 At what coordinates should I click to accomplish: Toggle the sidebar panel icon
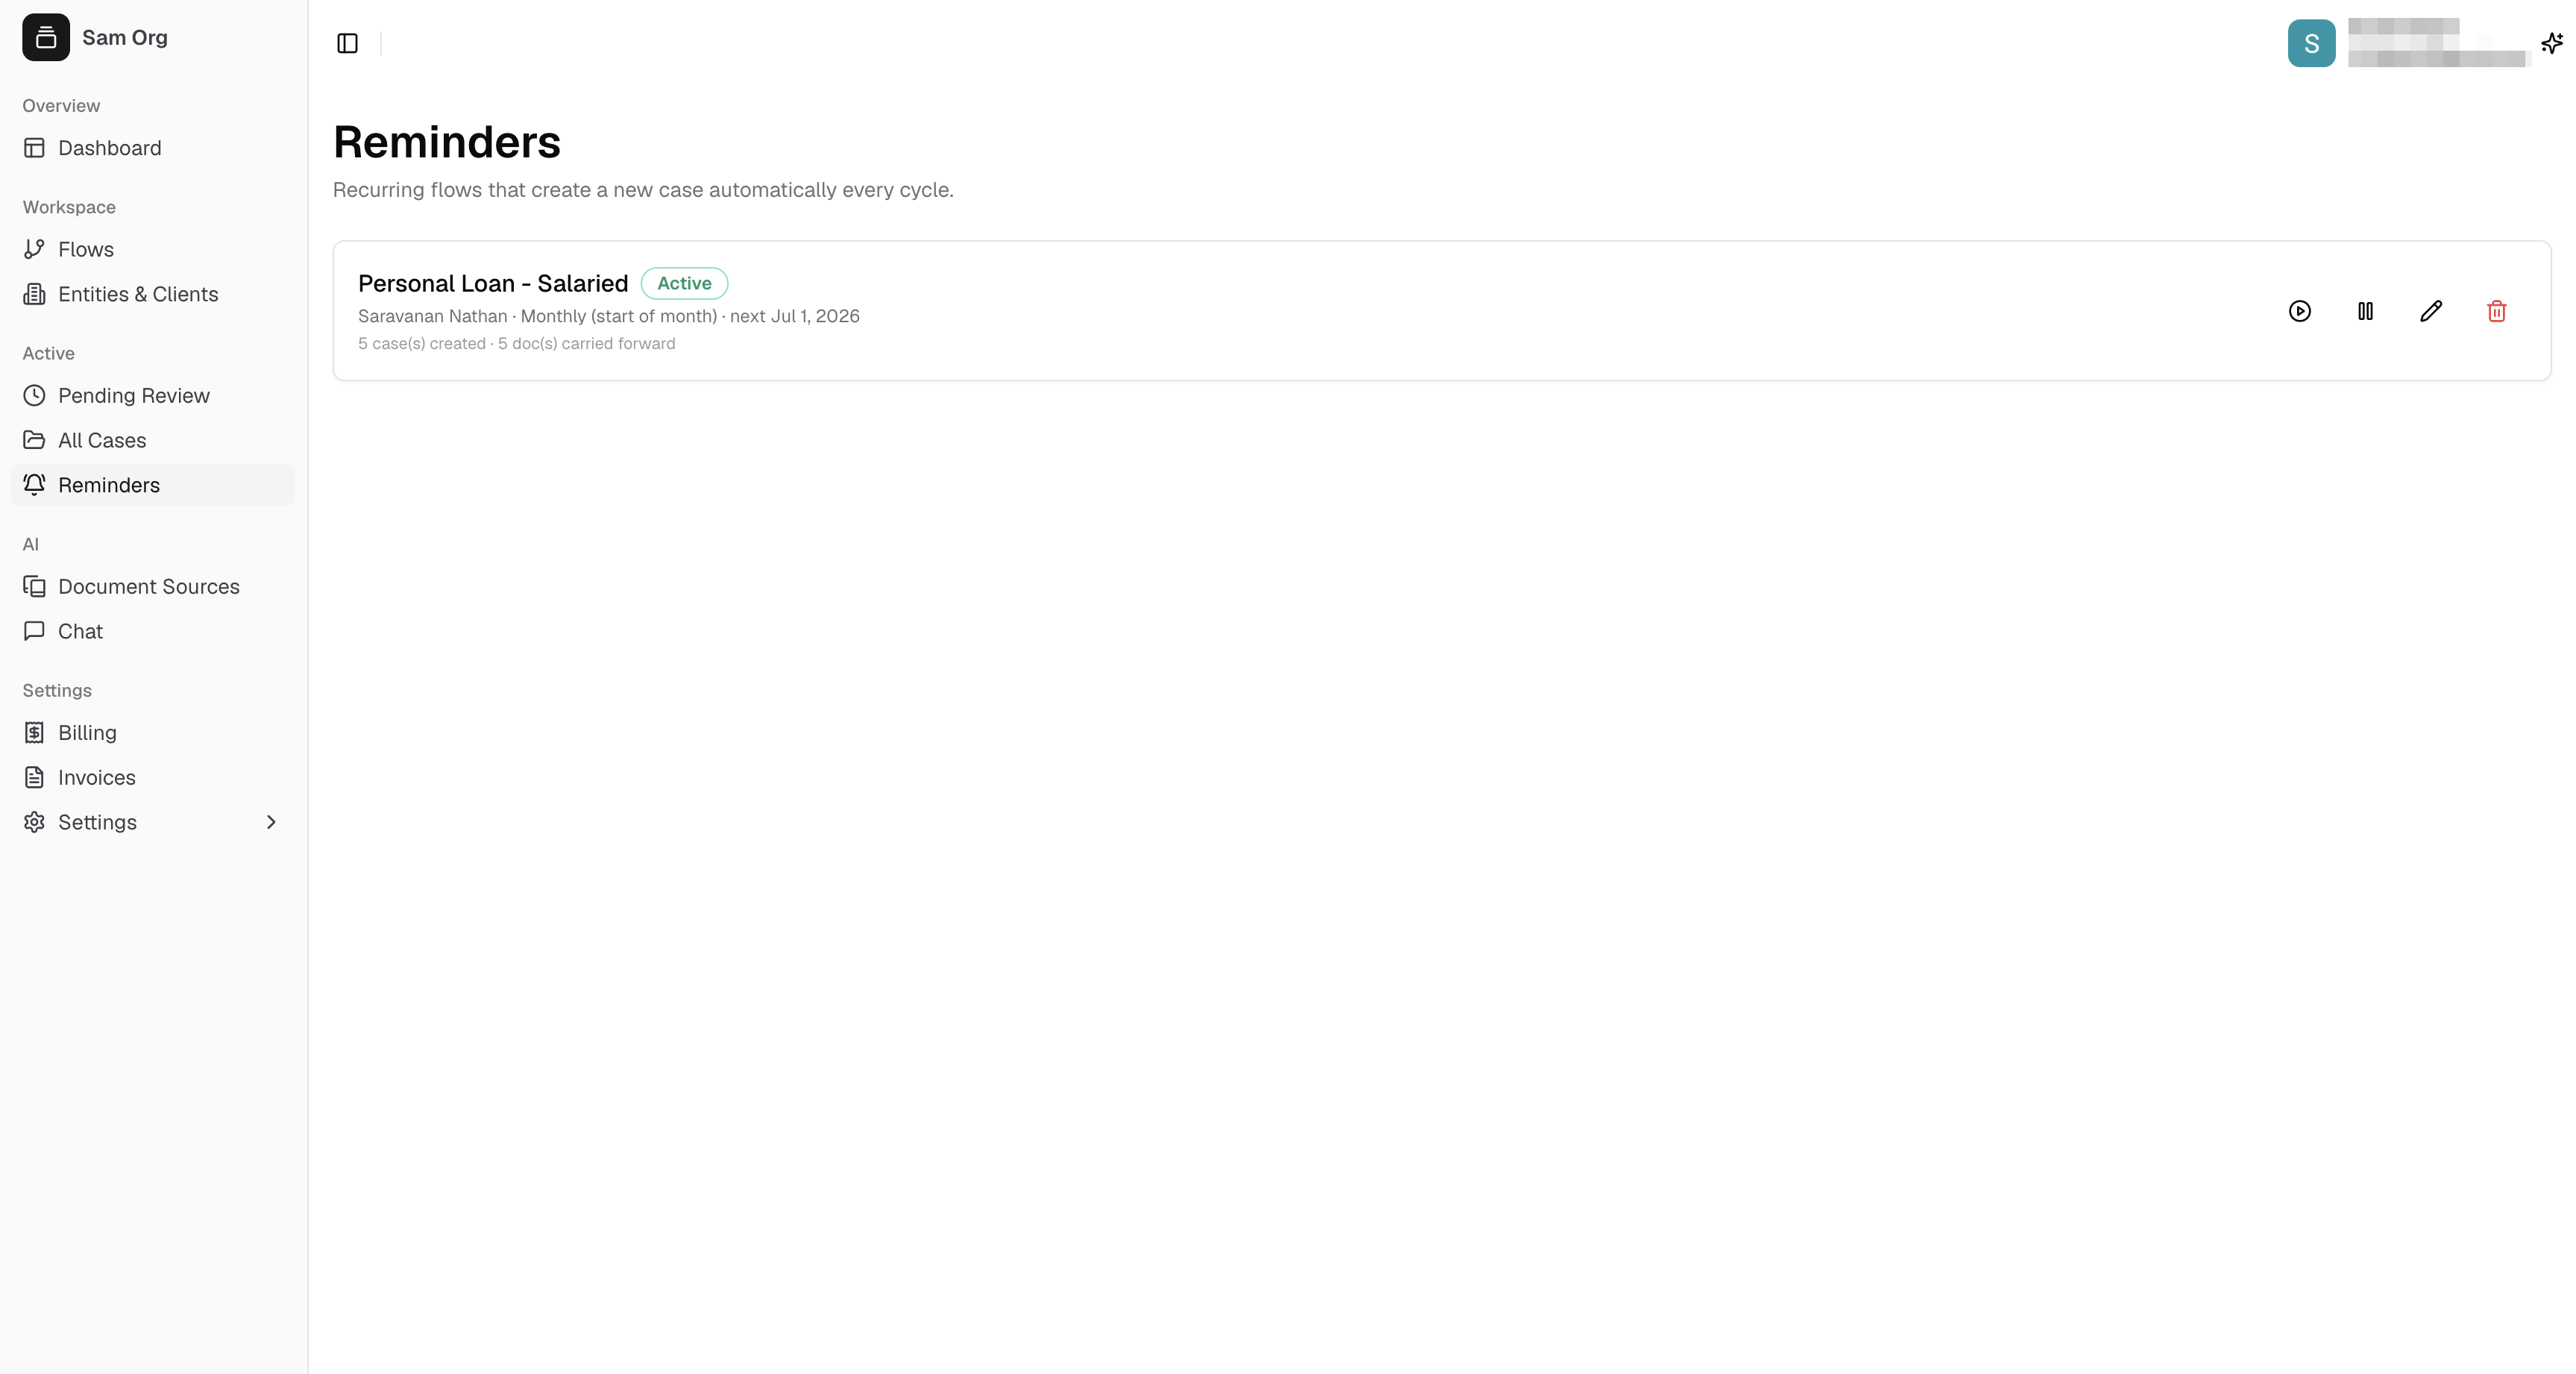tap(347, 43)
